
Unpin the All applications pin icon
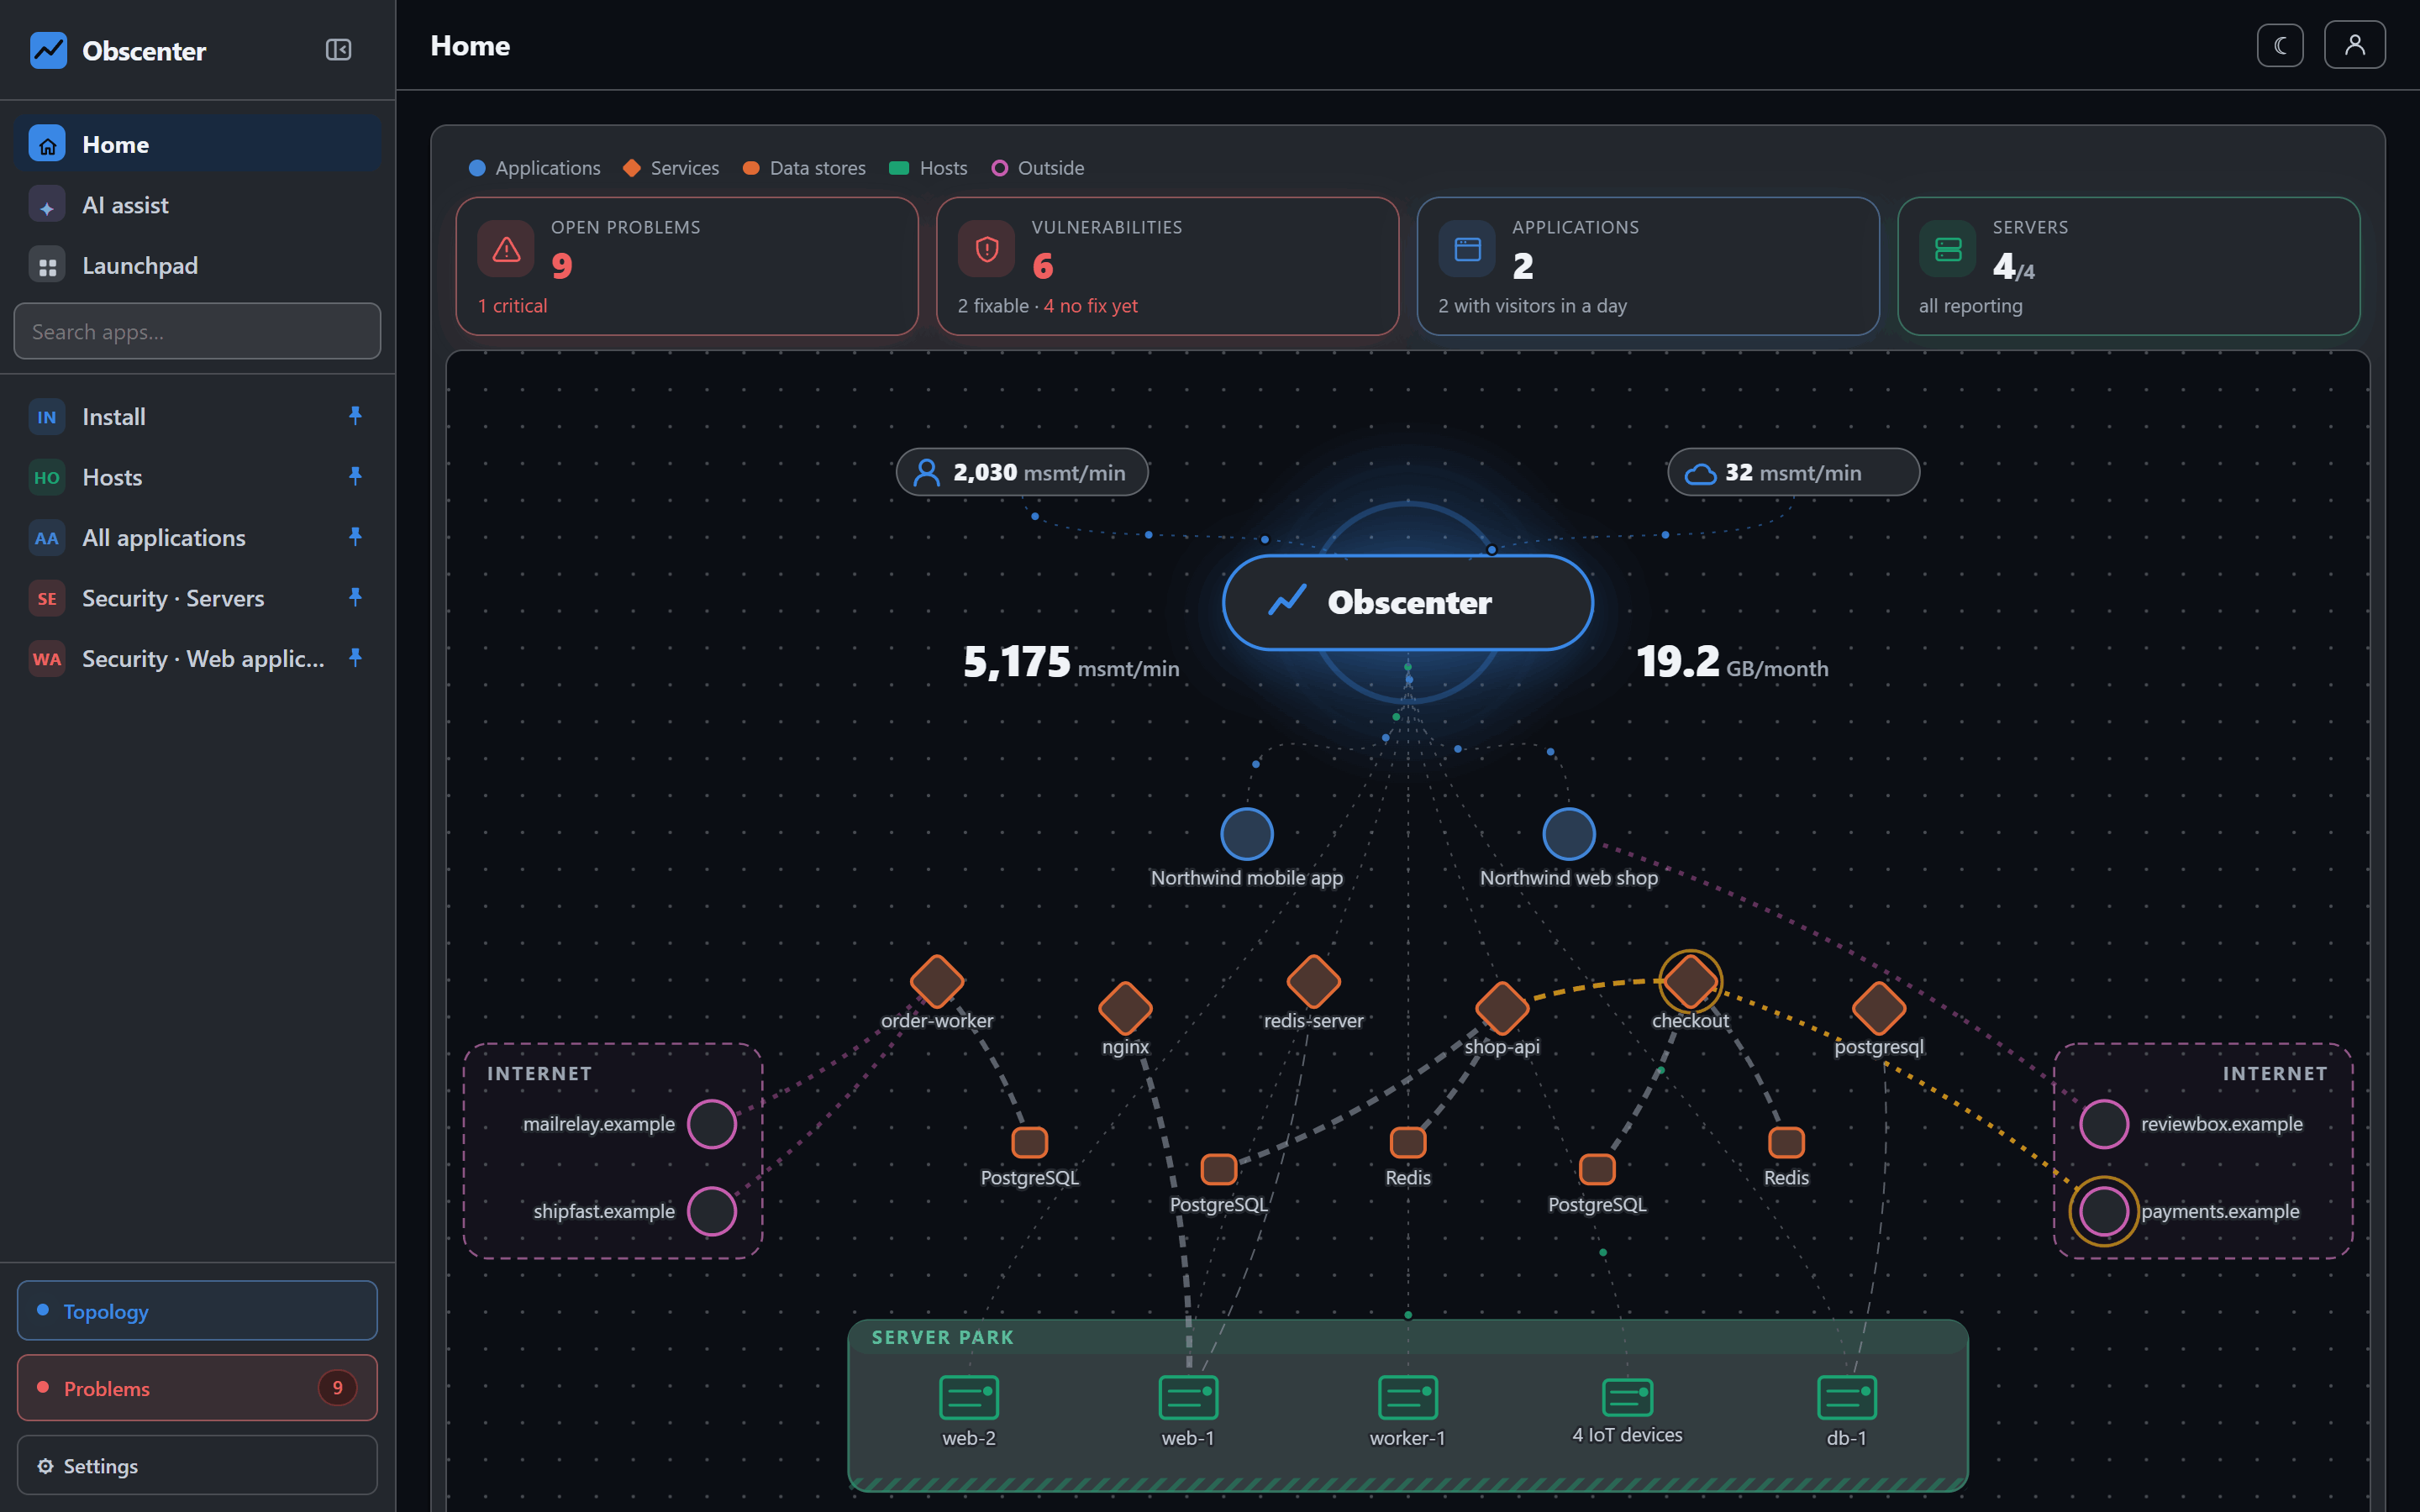coord(355,537)
